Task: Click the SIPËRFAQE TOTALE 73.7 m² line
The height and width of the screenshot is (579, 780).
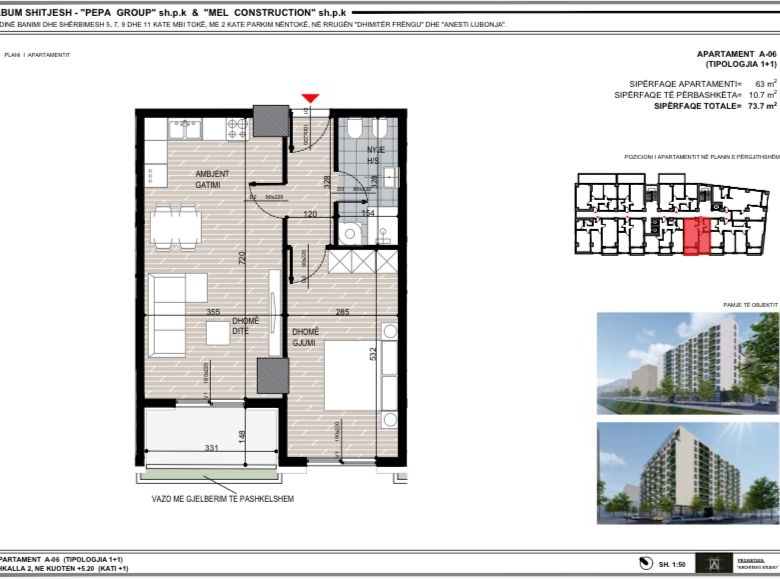Action: coord(694,105)
